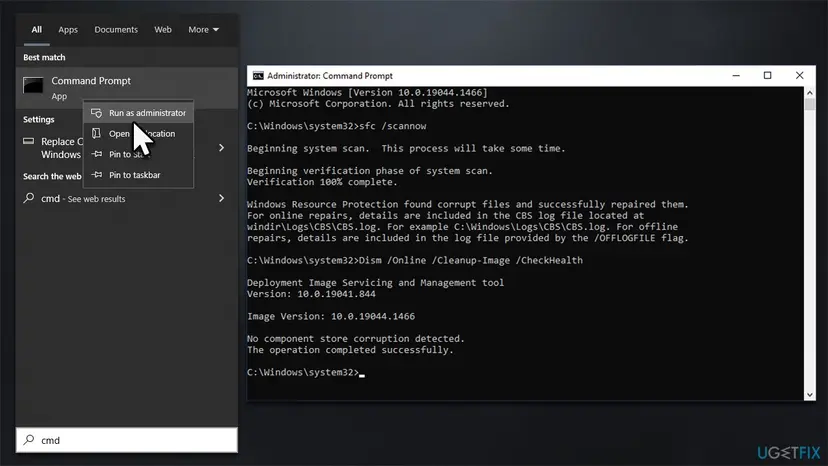Click the Command Prompt scrollbar up arrow
This screenshot has width=828, height=466.
810,92
